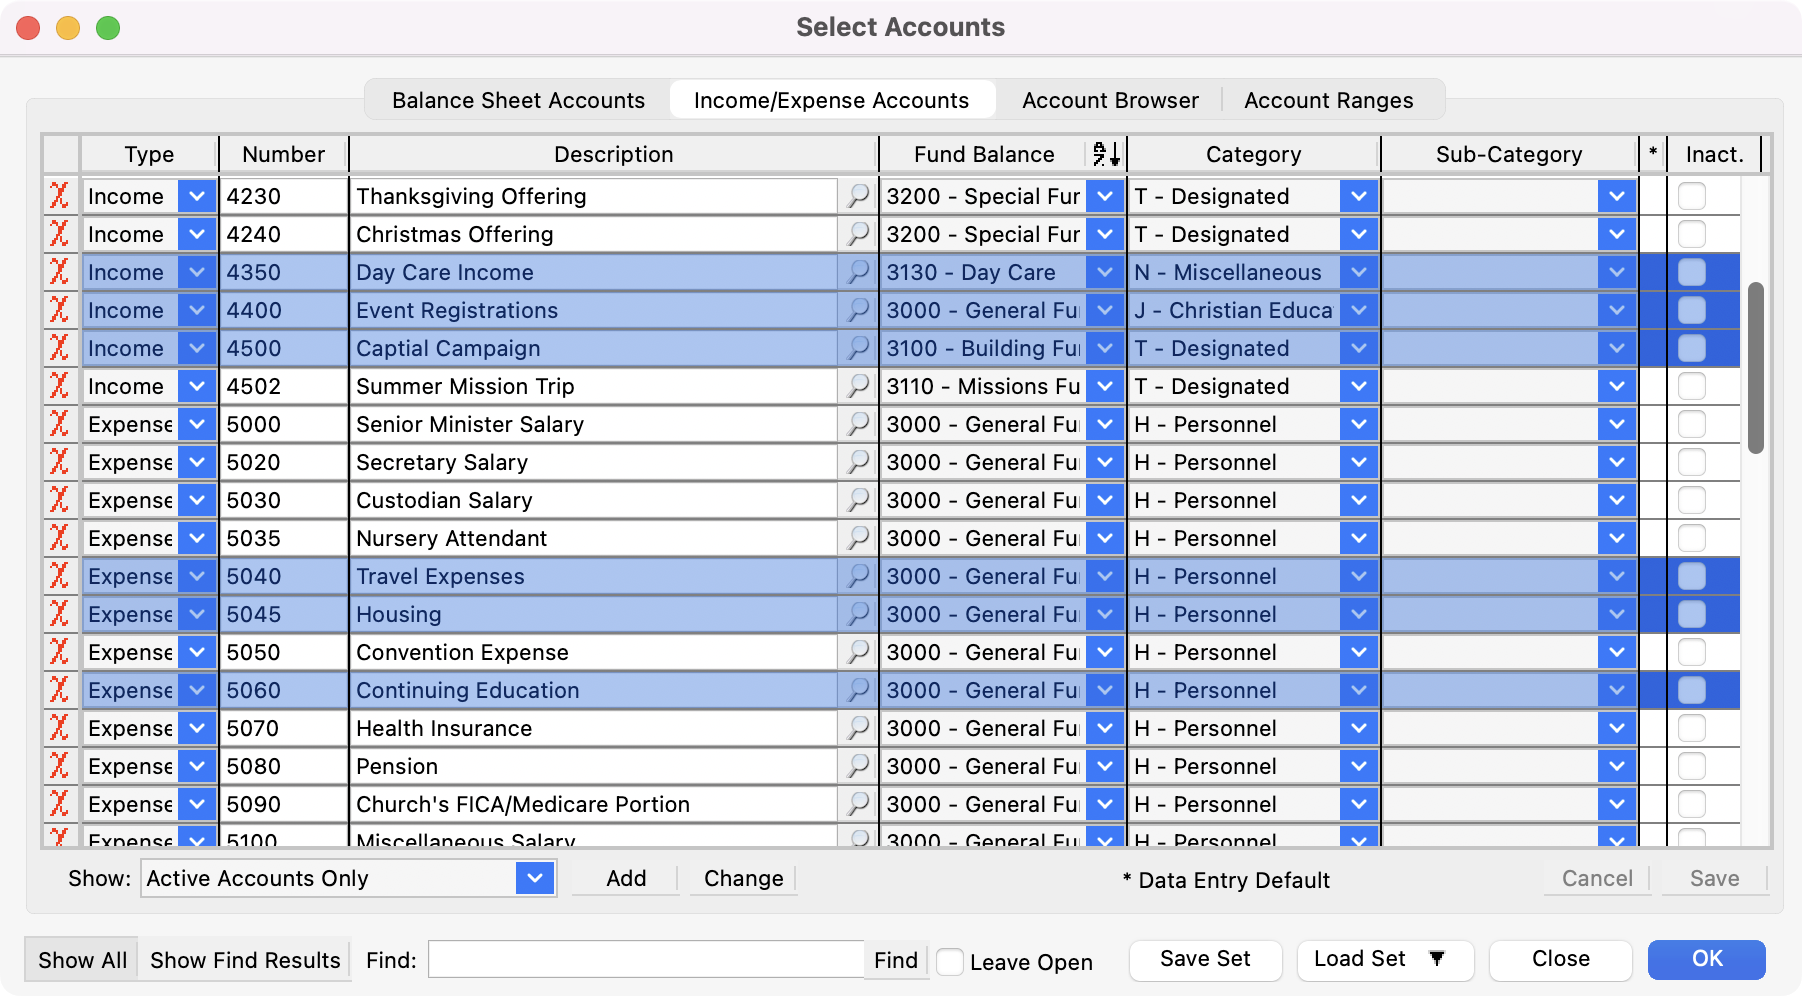
Task: Switch to the Balance Sheet Accounts tab
Action: point(518,100)
